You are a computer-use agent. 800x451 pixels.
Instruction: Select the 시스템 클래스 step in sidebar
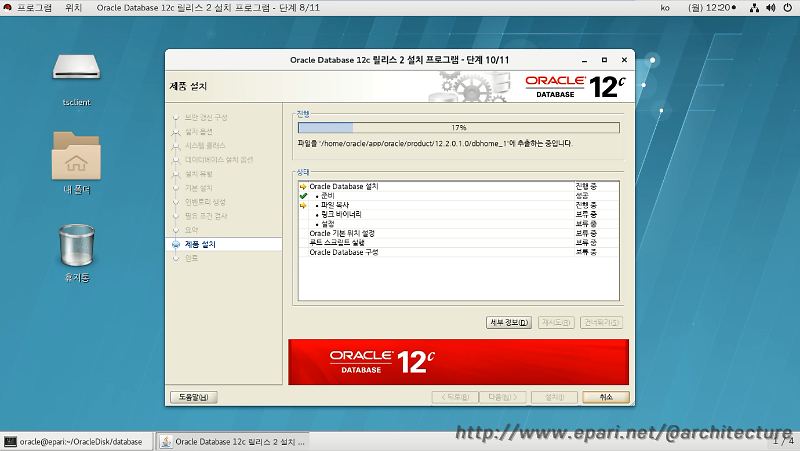(205, 145)
